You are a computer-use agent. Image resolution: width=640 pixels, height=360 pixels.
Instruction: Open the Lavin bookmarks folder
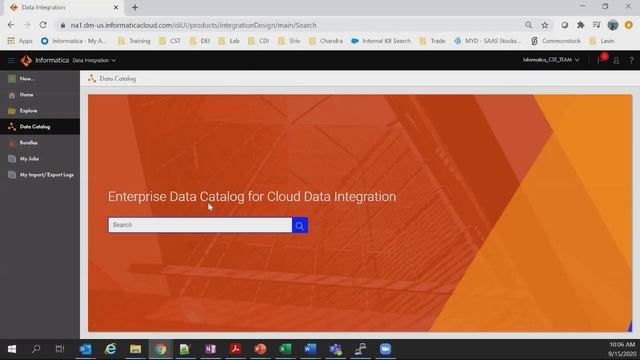pyautogui.click(x=602, y=41)
